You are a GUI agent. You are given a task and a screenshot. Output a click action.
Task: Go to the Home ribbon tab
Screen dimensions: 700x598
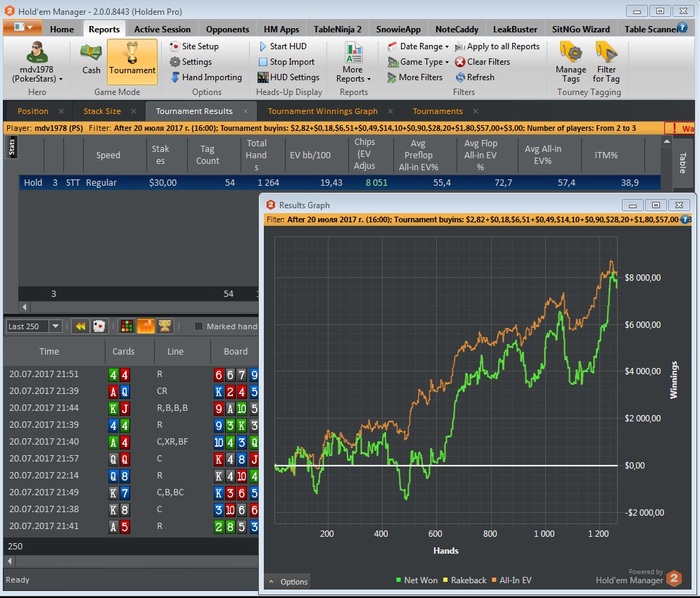62,29
